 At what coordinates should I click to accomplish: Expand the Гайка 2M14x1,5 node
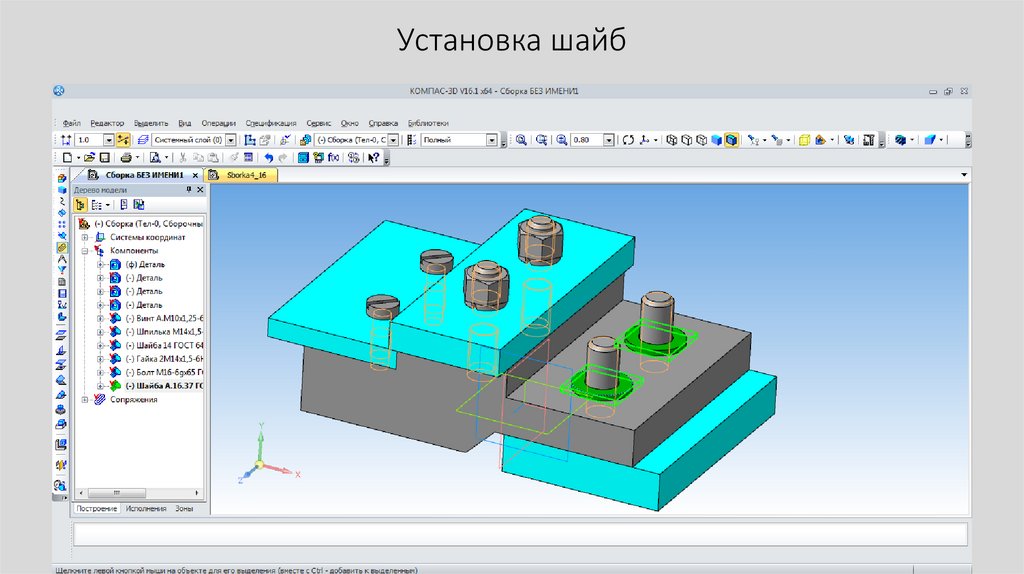tap(100, 359)
